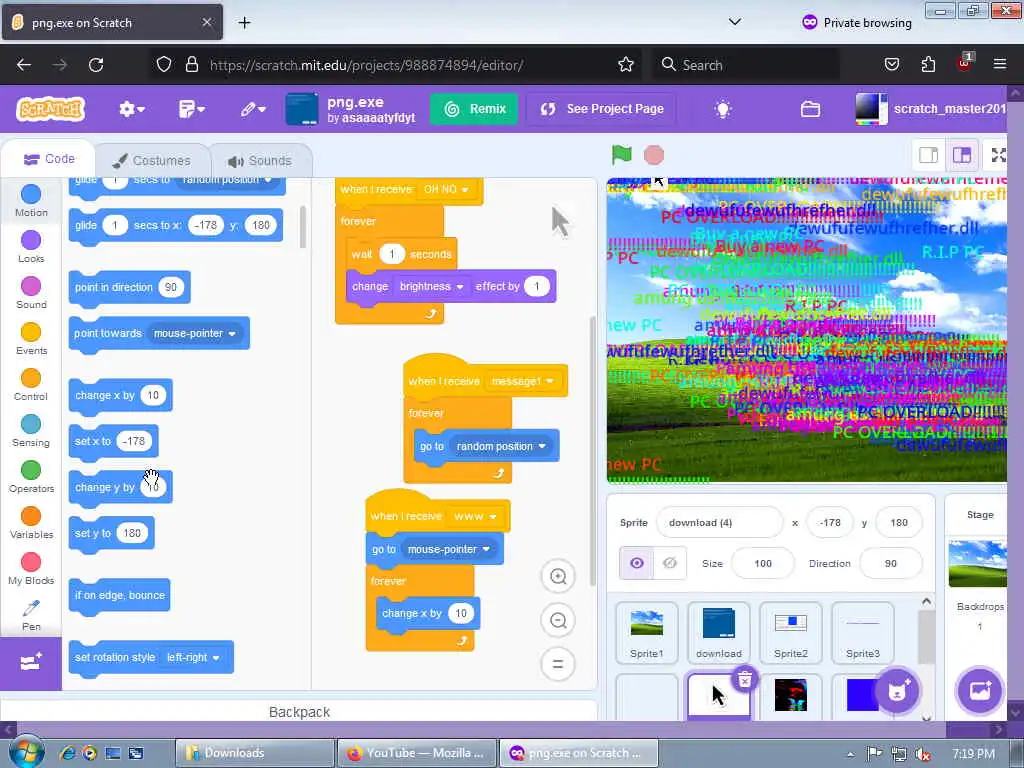Viewport: 1024px width, 768px height.
Task: Open the Tutorials lightbulb
Action: click(x=723, y=109)
